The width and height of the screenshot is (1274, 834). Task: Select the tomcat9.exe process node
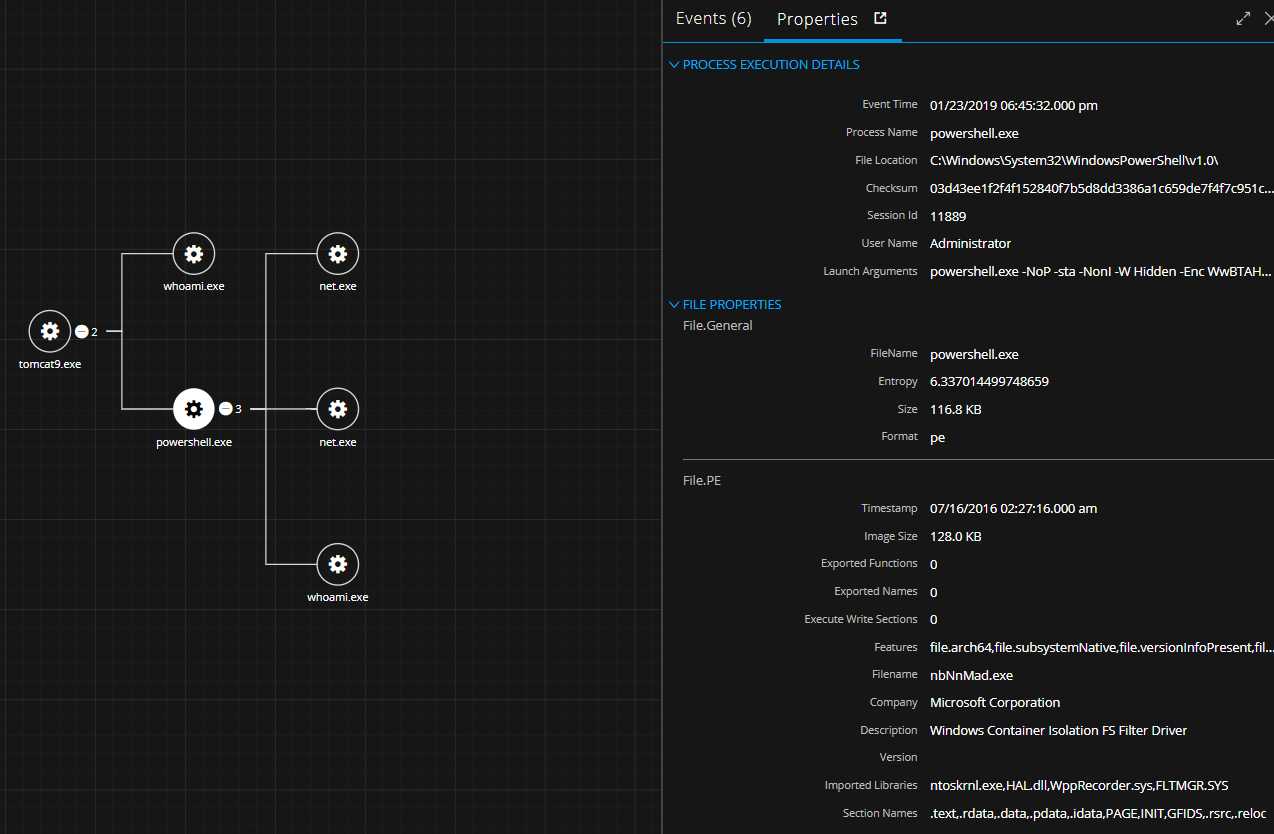tap(49, 331)
